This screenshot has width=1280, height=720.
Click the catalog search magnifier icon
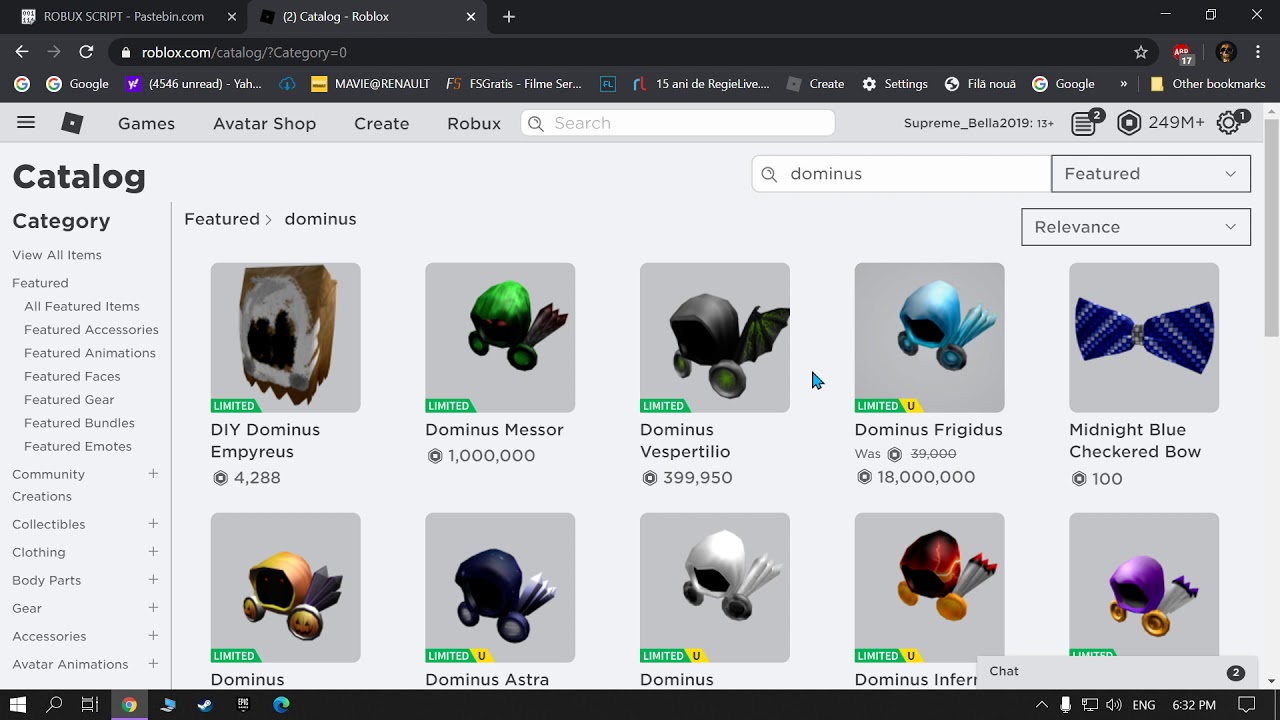point(769,174)
